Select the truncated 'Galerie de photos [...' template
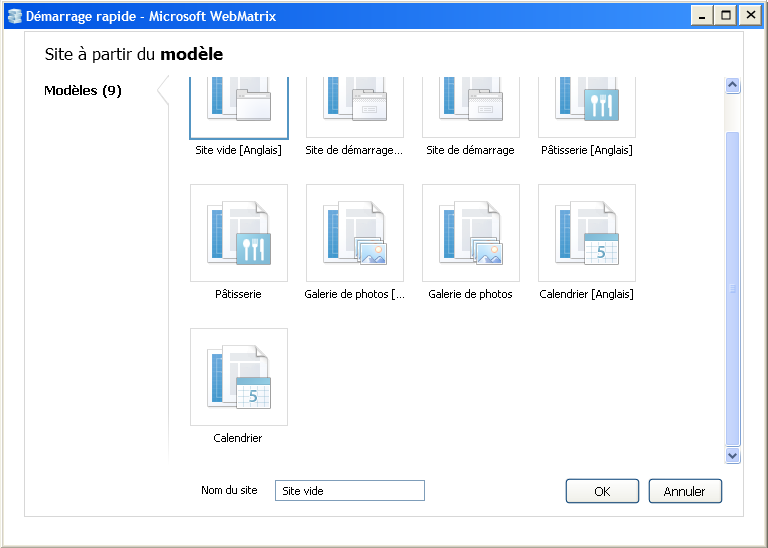 coord(355,234)
